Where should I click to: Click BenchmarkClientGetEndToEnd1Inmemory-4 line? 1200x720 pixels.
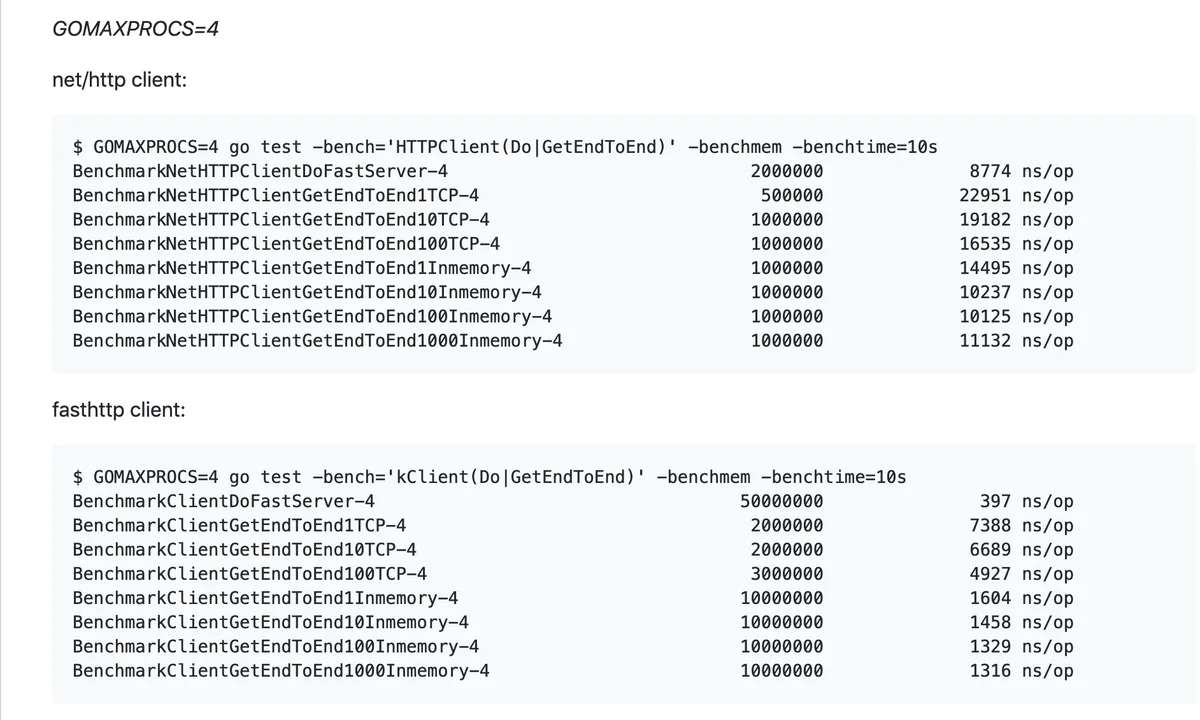266,598
